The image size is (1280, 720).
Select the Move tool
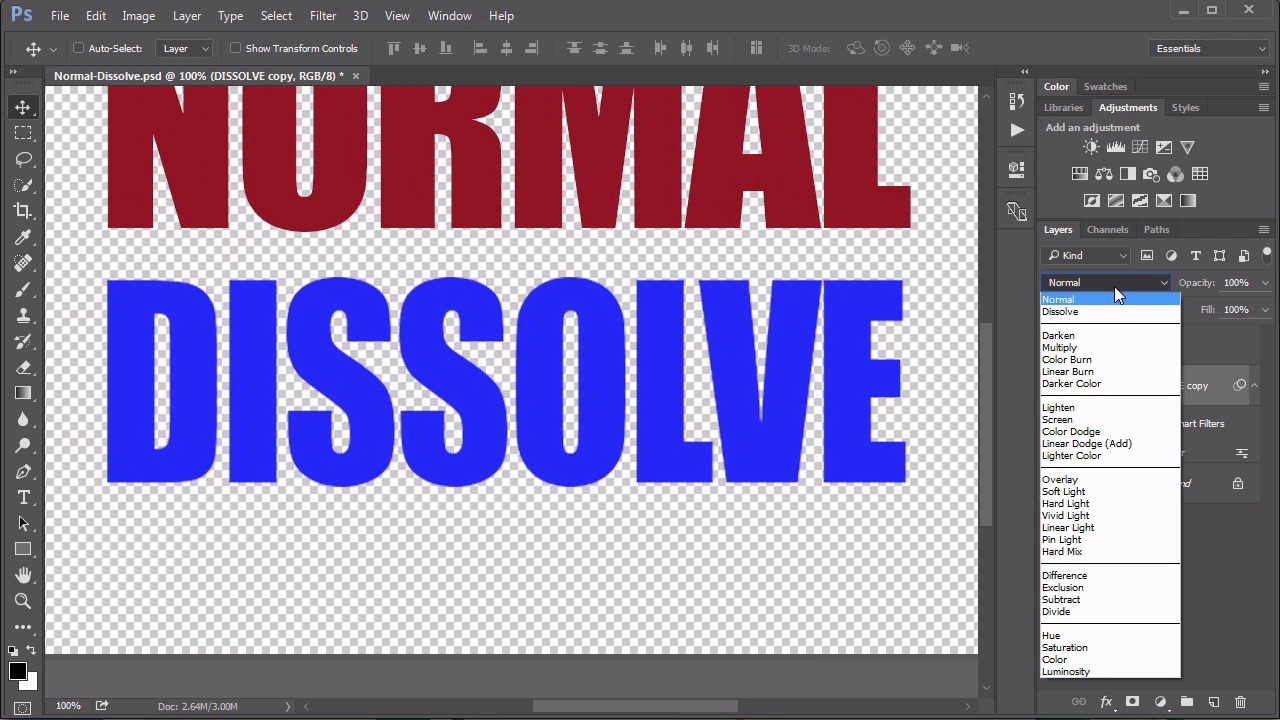click(x=23, y=107)
